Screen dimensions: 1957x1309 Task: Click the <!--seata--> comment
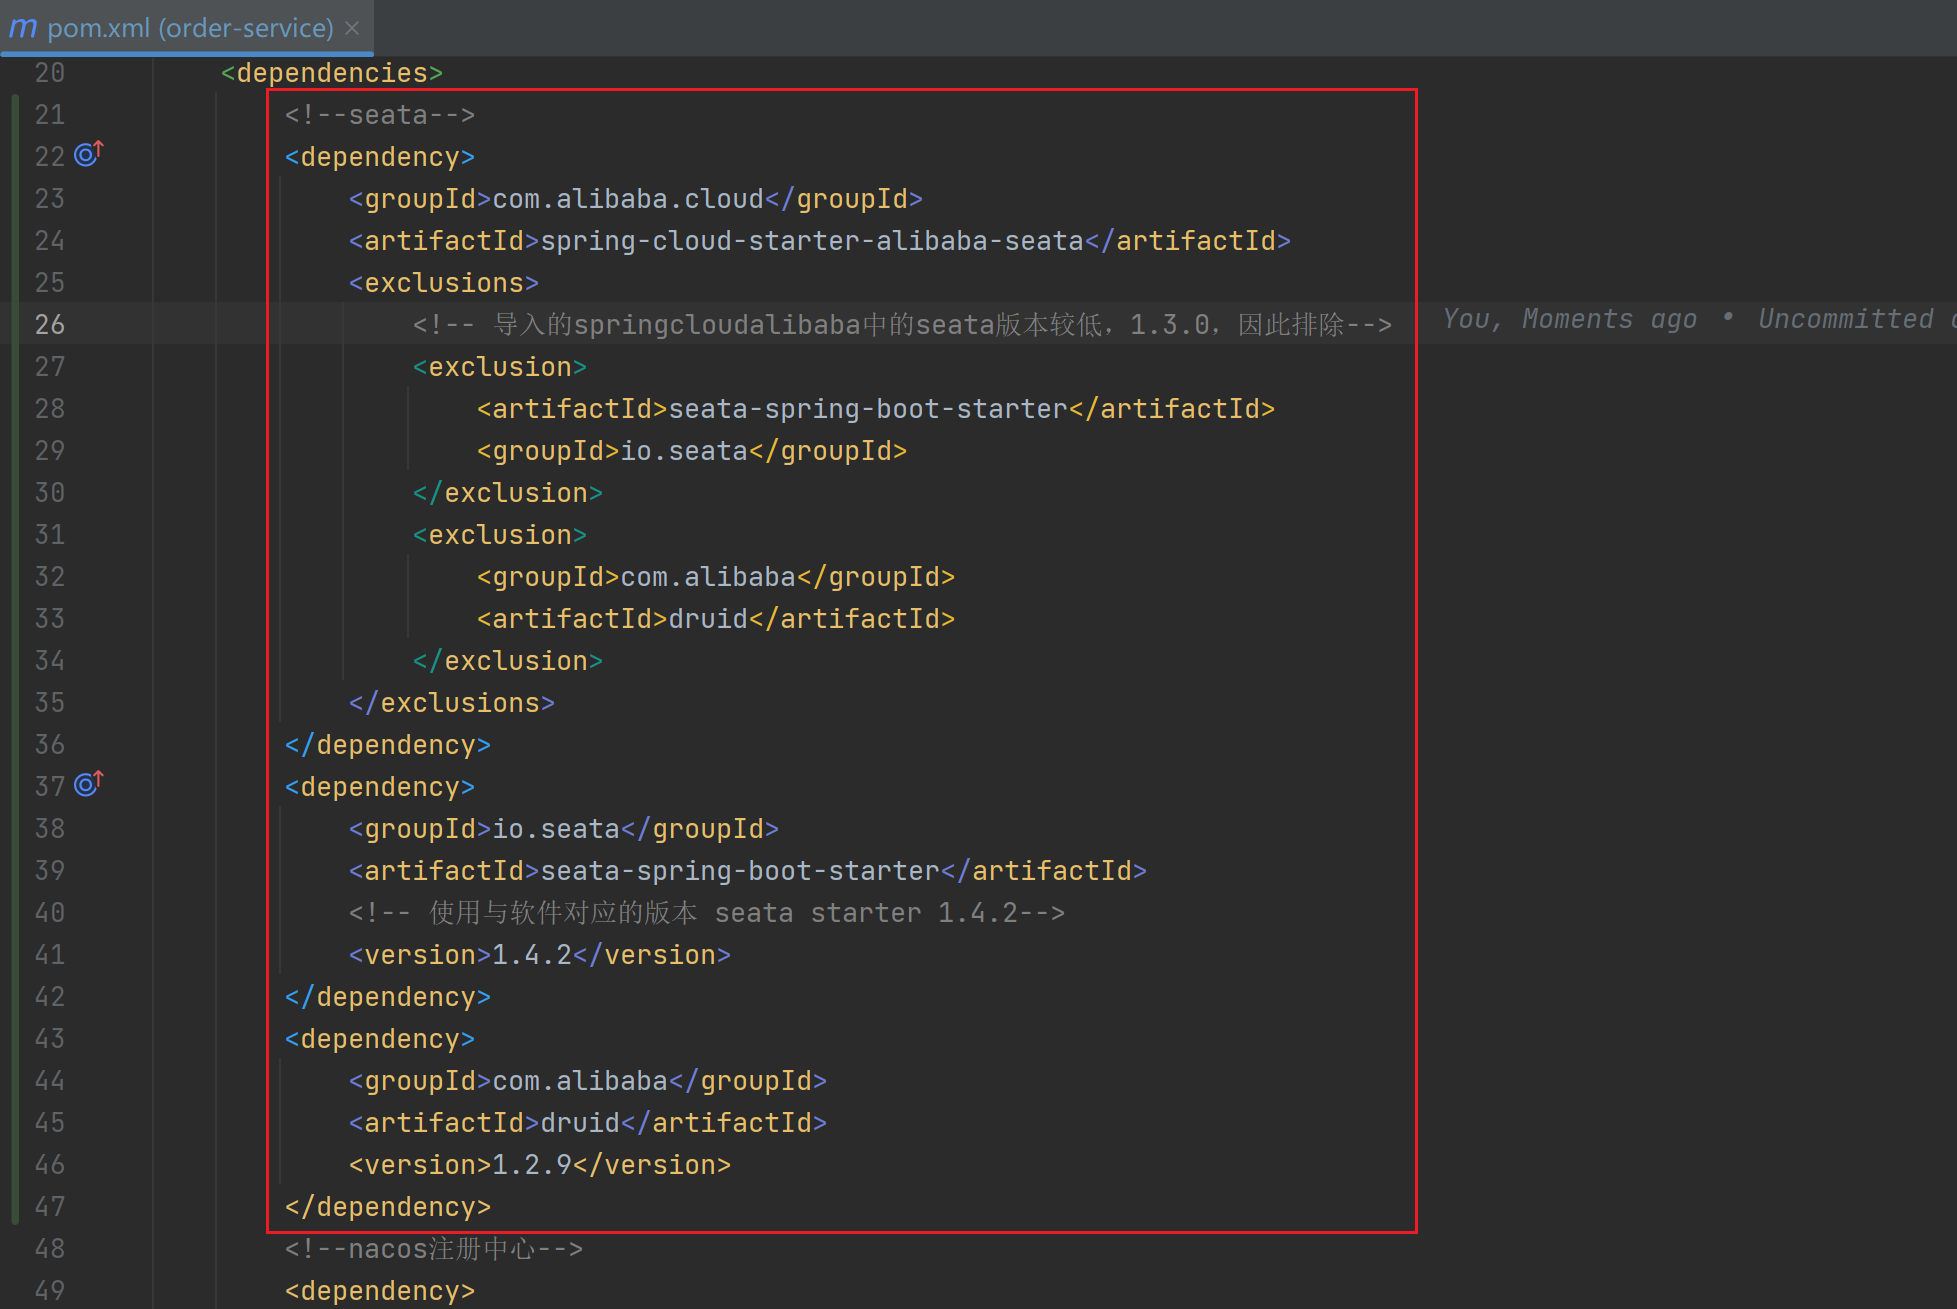point(380,115)
